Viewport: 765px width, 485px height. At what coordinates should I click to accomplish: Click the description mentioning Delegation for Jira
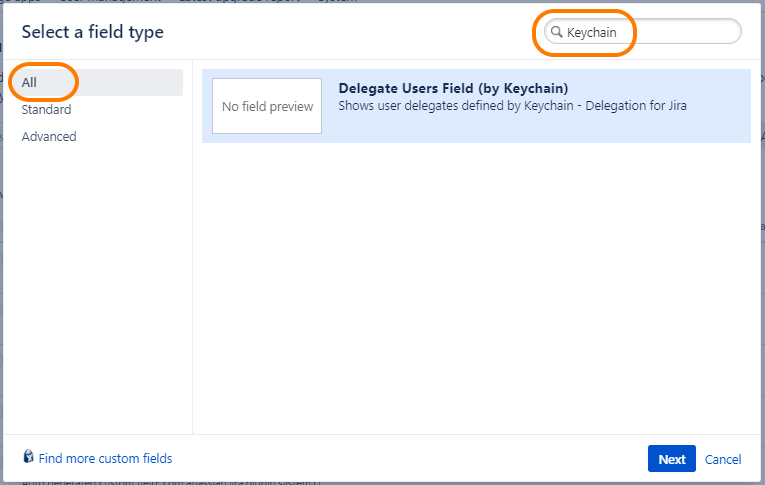click(x=512, y=105)
